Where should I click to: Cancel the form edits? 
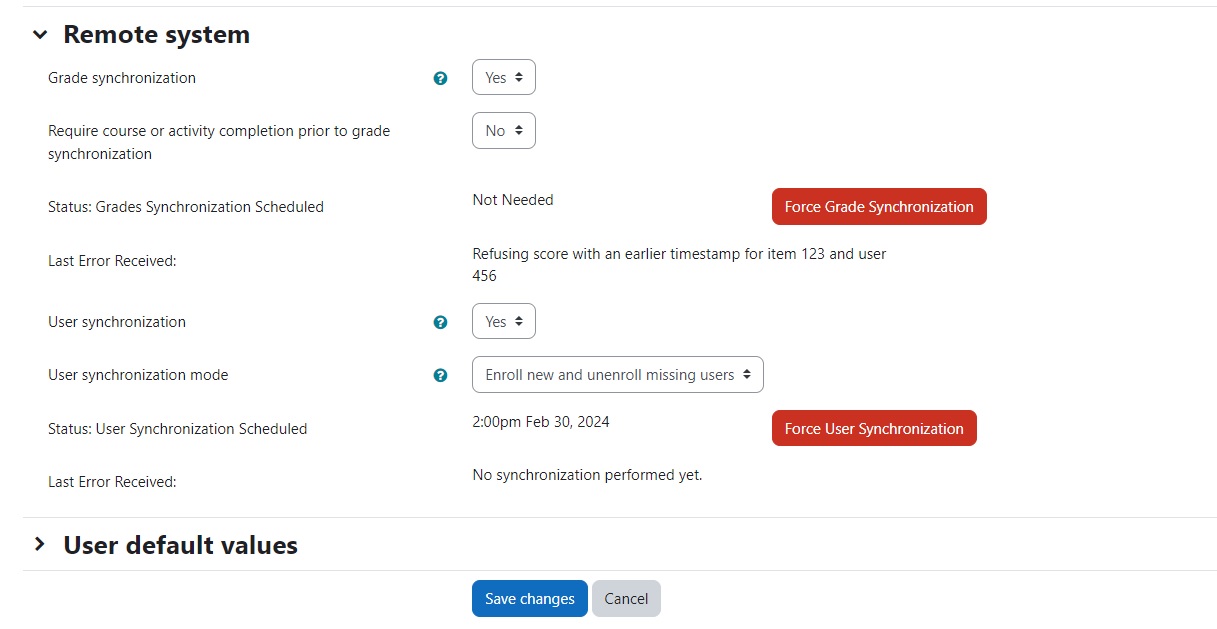(626, 598)
